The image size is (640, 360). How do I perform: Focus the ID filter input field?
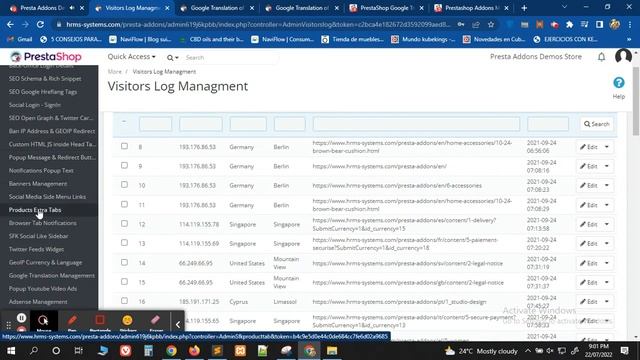click(156, 124)
